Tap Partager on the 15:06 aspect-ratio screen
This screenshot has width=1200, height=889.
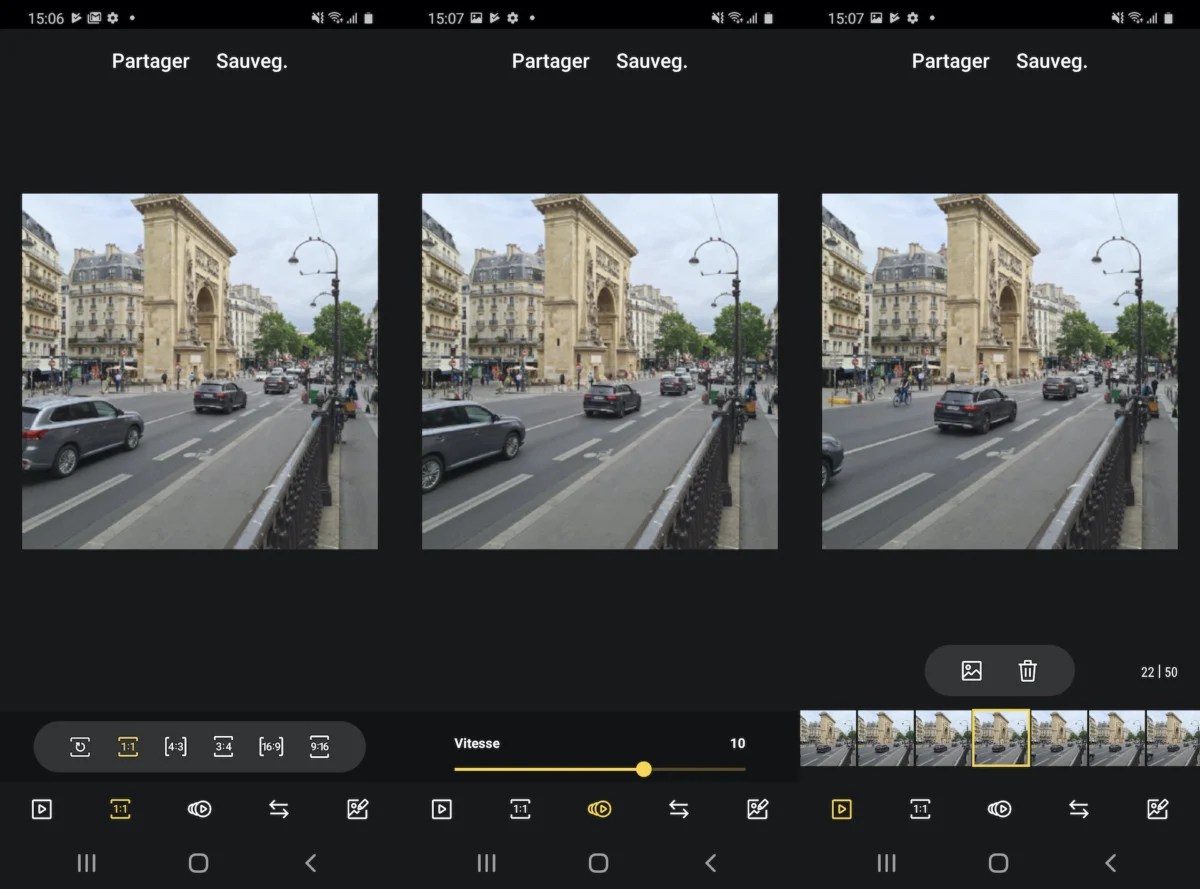151,61
